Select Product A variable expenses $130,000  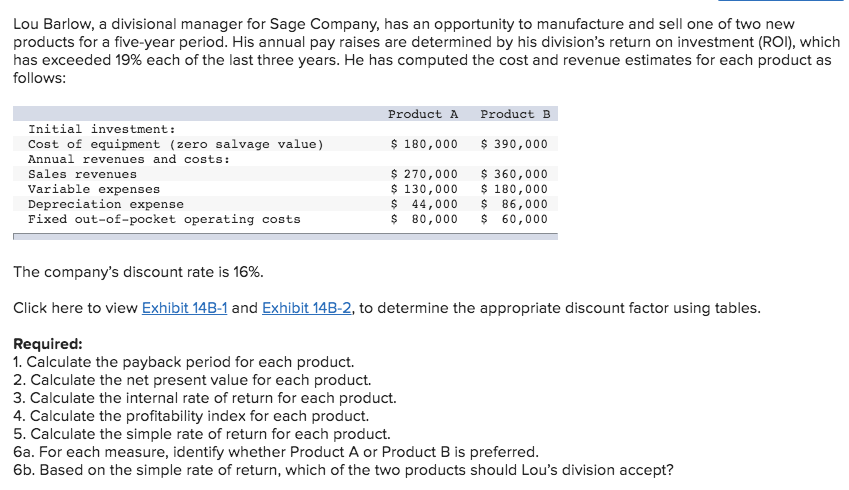424,189
